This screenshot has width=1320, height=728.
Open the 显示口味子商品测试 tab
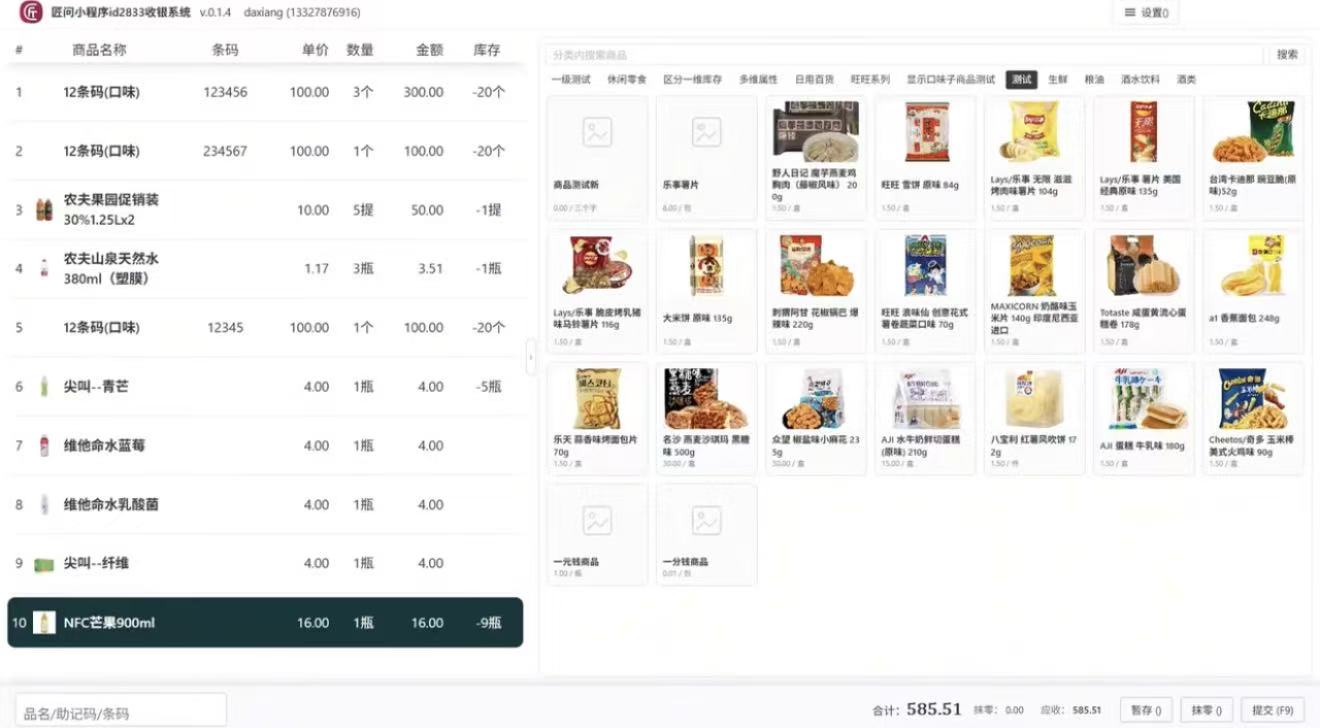951,80
